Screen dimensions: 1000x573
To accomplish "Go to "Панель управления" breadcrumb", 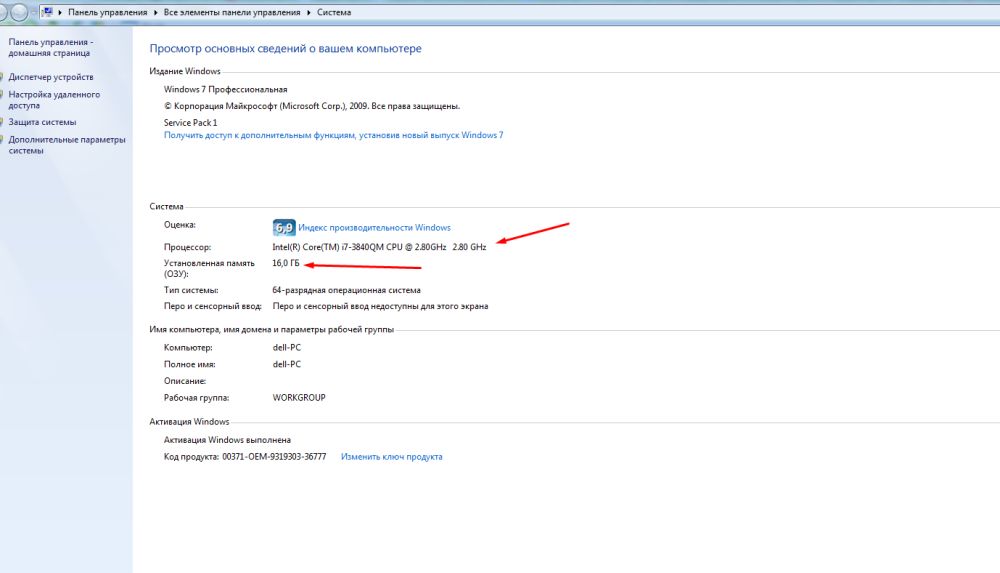I will pyautogui.click(x=107, y=12).
